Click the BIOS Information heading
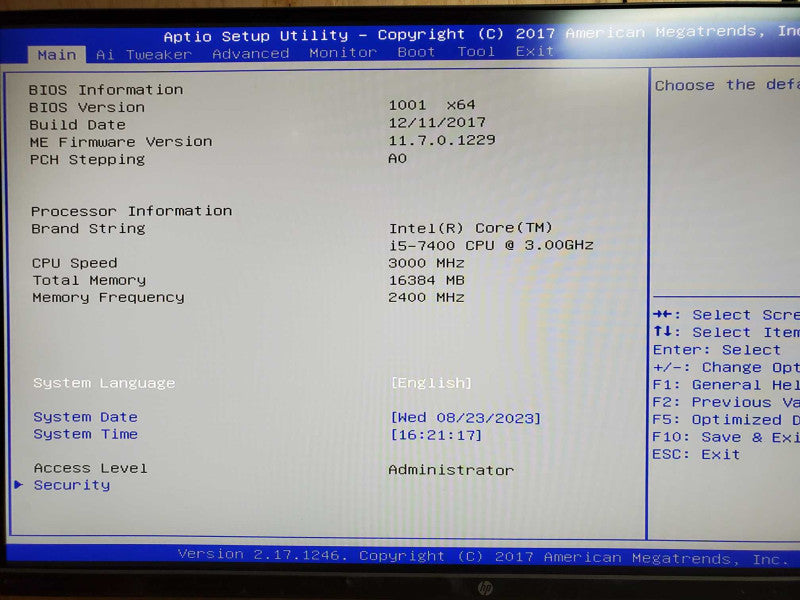Viewport: 800px width, 600px height. (106, 90)
